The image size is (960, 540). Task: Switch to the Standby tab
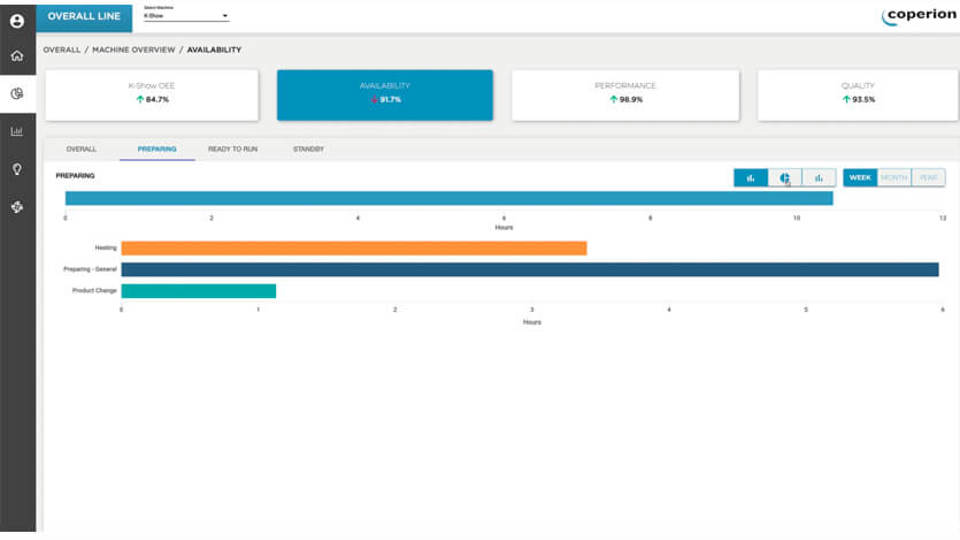coord(308,149)
